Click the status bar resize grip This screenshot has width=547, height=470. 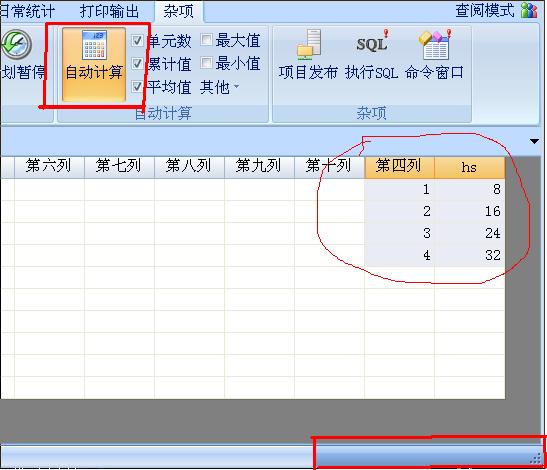click(535, 459)
